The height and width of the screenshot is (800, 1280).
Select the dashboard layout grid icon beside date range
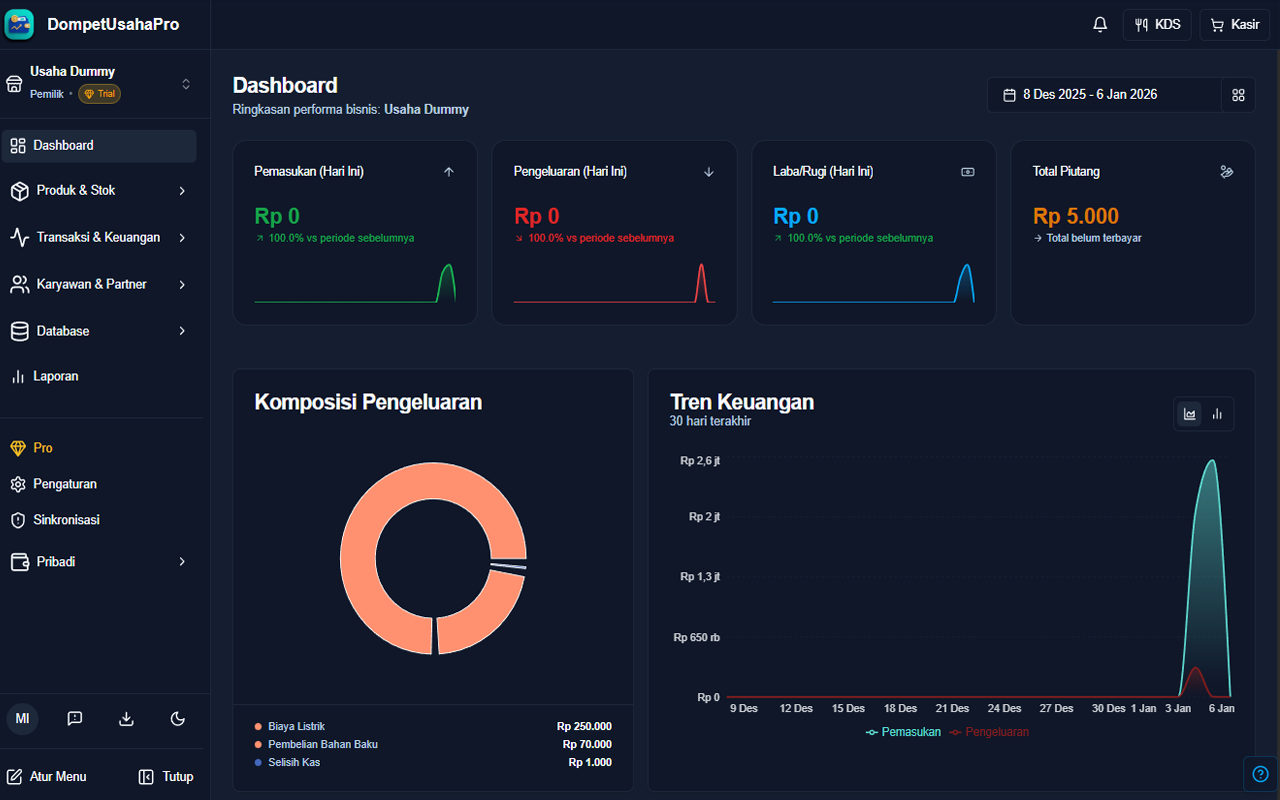pos(1238,95)
